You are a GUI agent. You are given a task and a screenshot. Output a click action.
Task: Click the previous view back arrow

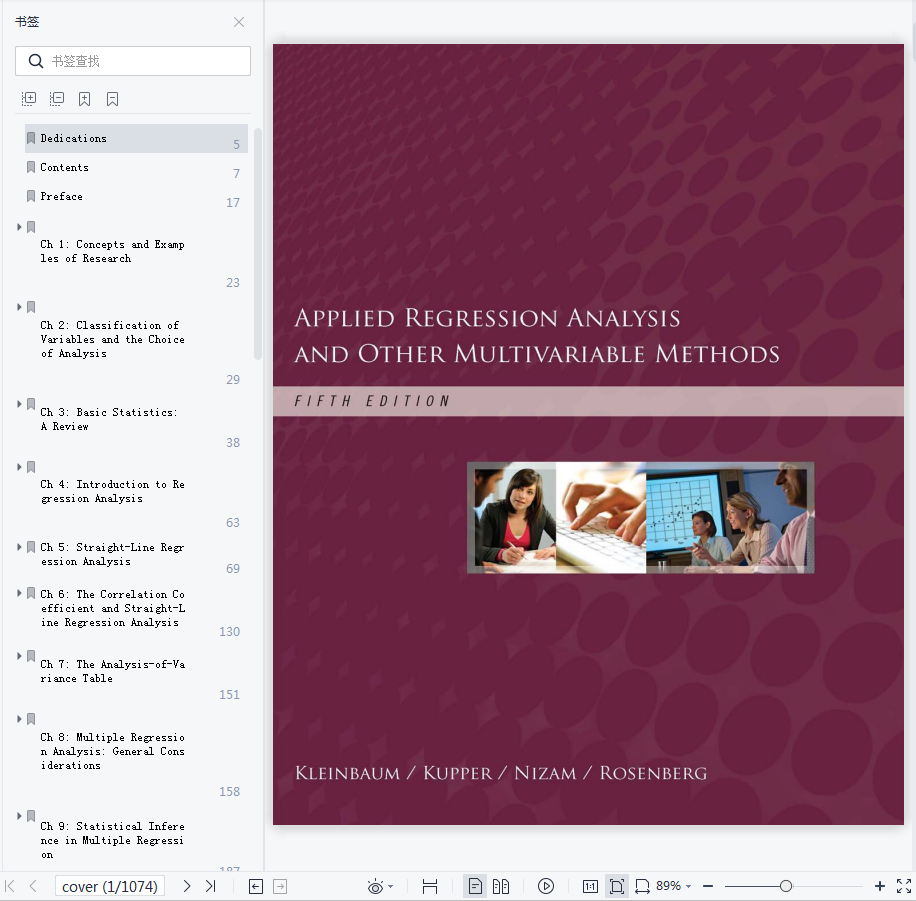(x=256, y=886)
